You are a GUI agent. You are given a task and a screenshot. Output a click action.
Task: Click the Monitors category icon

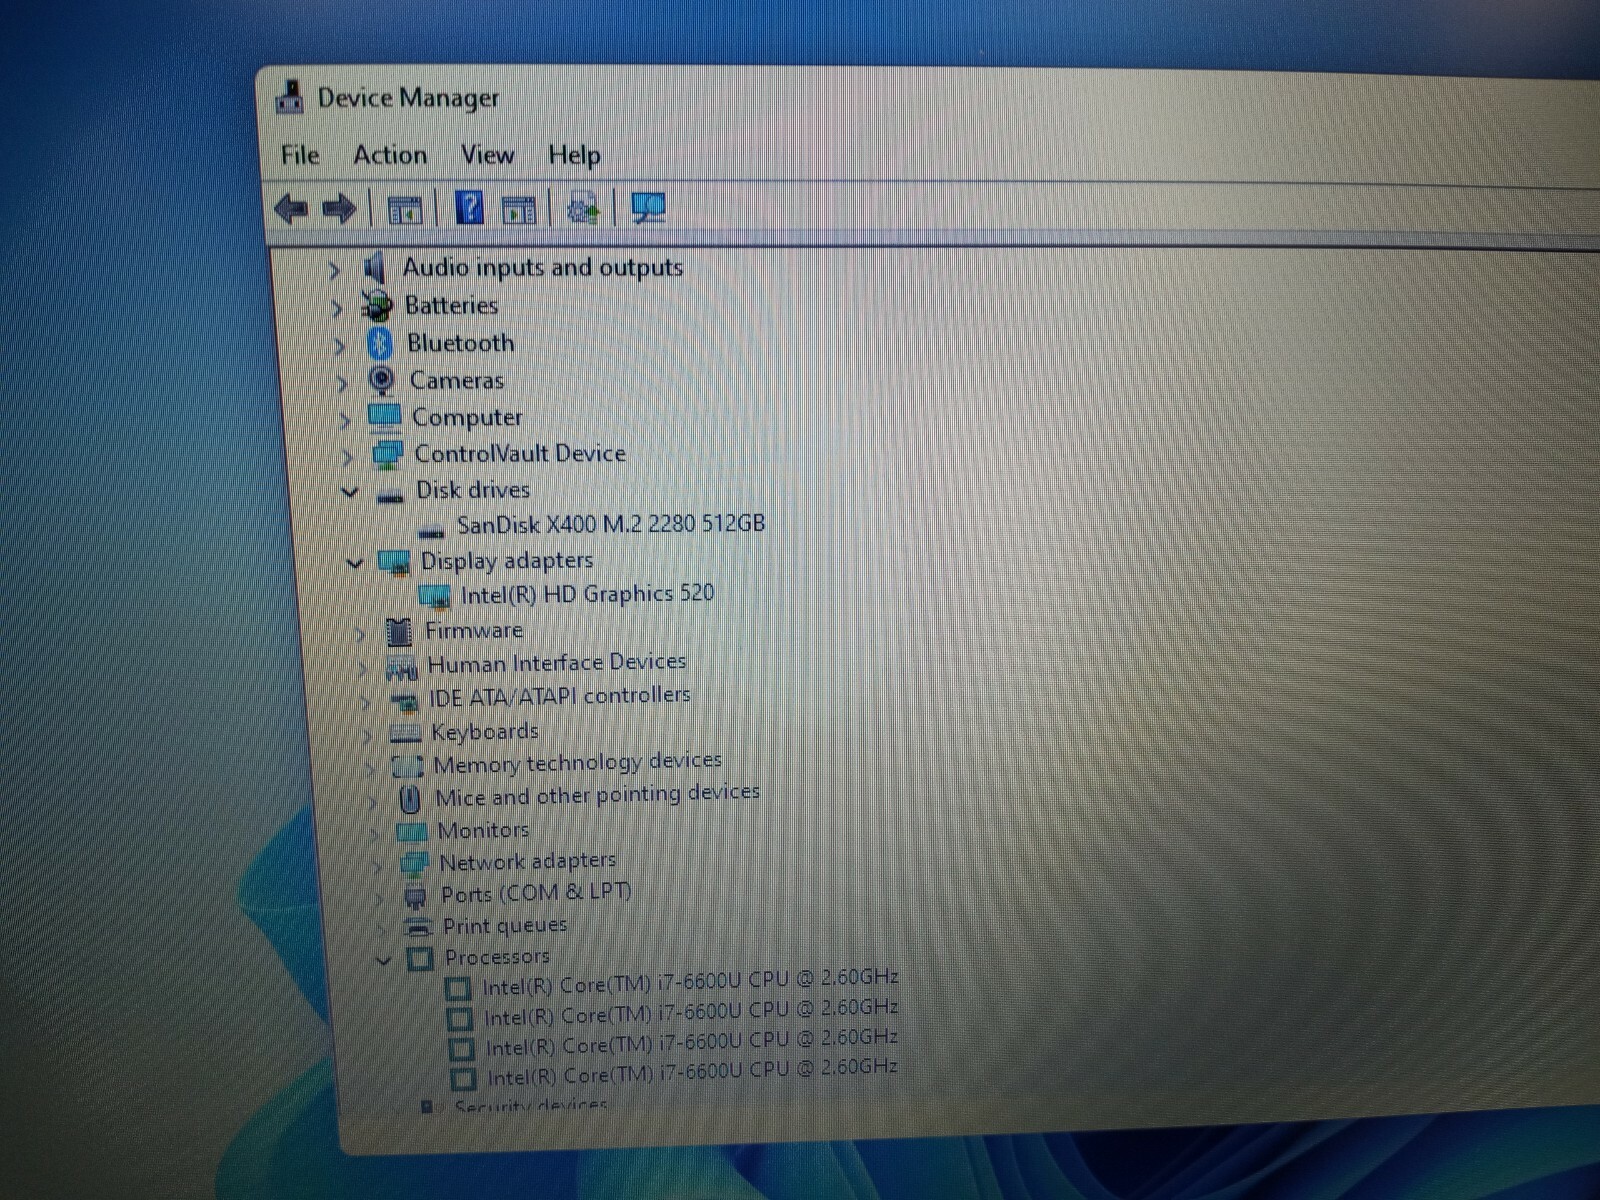(412, 832)
